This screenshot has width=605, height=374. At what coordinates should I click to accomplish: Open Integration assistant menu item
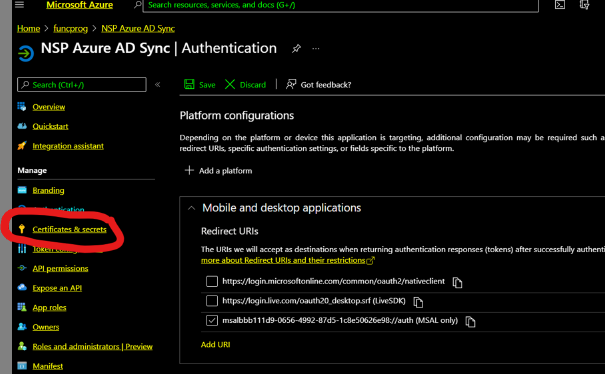(68, 146)
